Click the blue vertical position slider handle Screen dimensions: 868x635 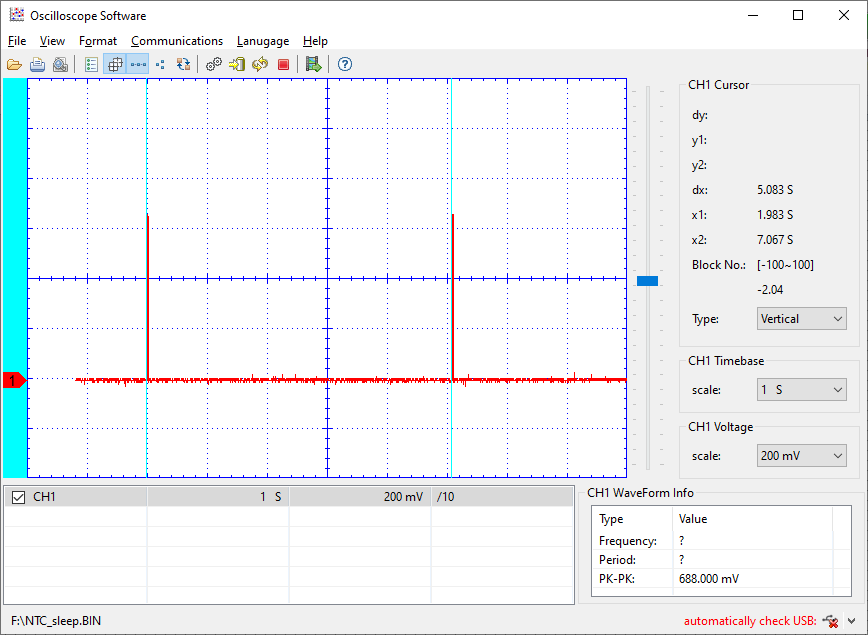click(x=647, y=281)
